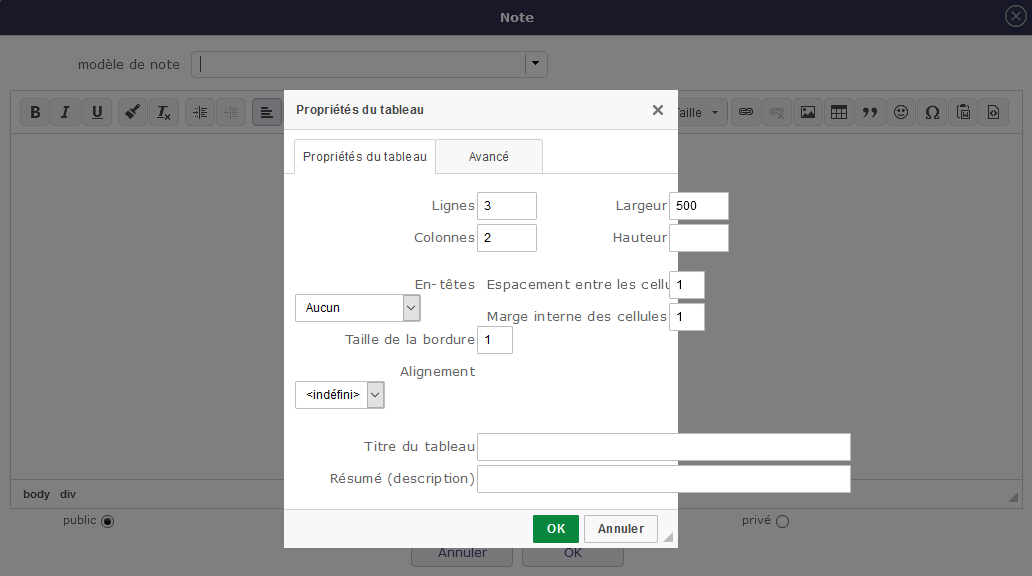Screen dimensions: 1032x576
Task: Click the insert image icon
Action: [808, 112]
